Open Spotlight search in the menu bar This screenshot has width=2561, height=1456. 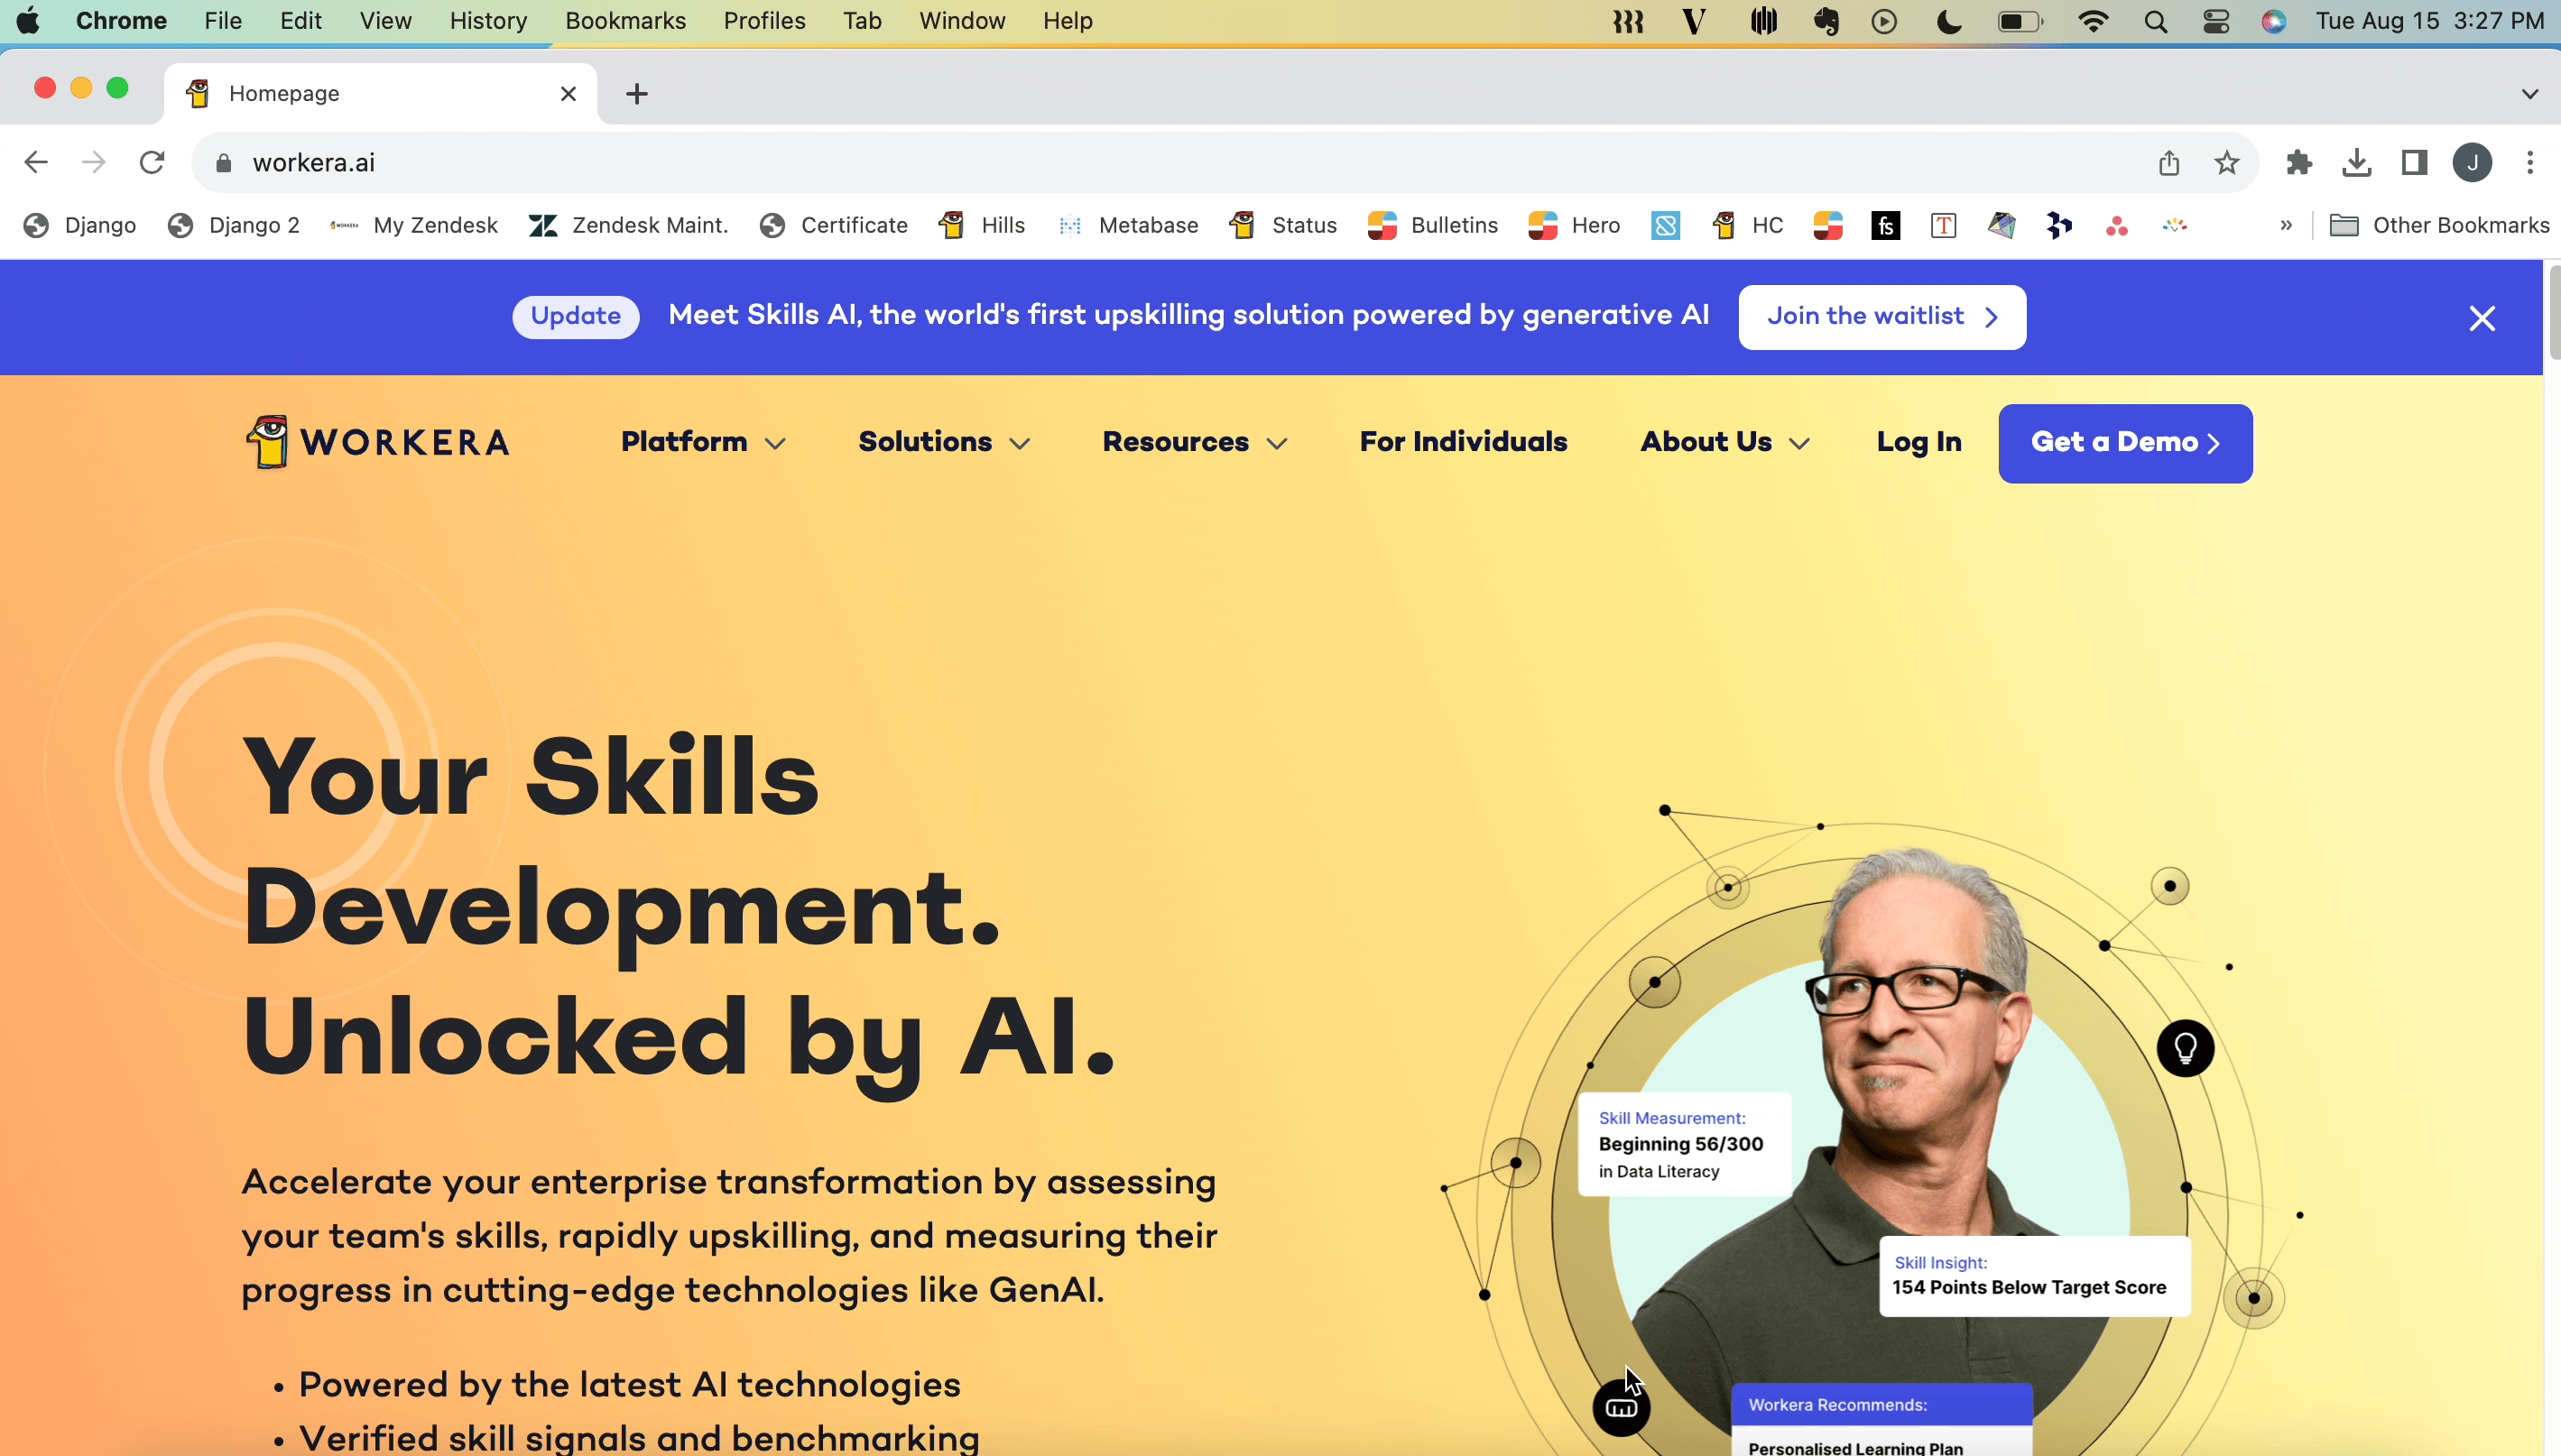pyautogui.click(x=2156, y=21)
